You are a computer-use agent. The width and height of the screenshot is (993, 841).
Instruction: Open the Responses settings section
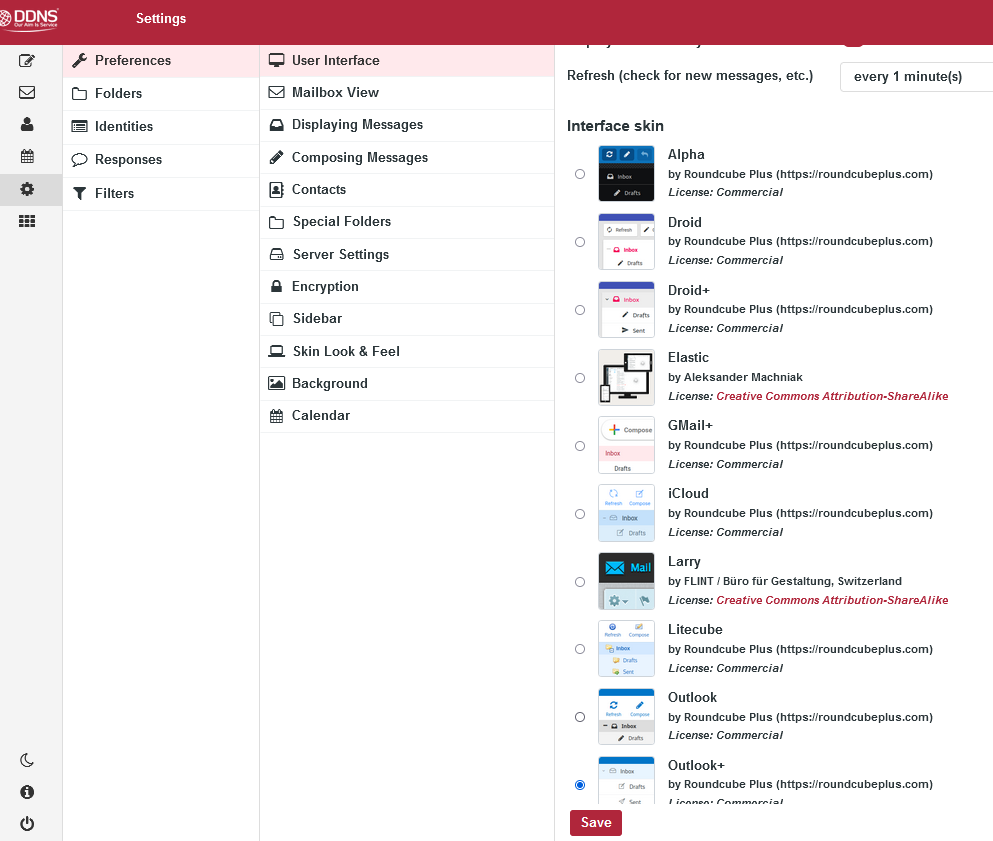161,160
